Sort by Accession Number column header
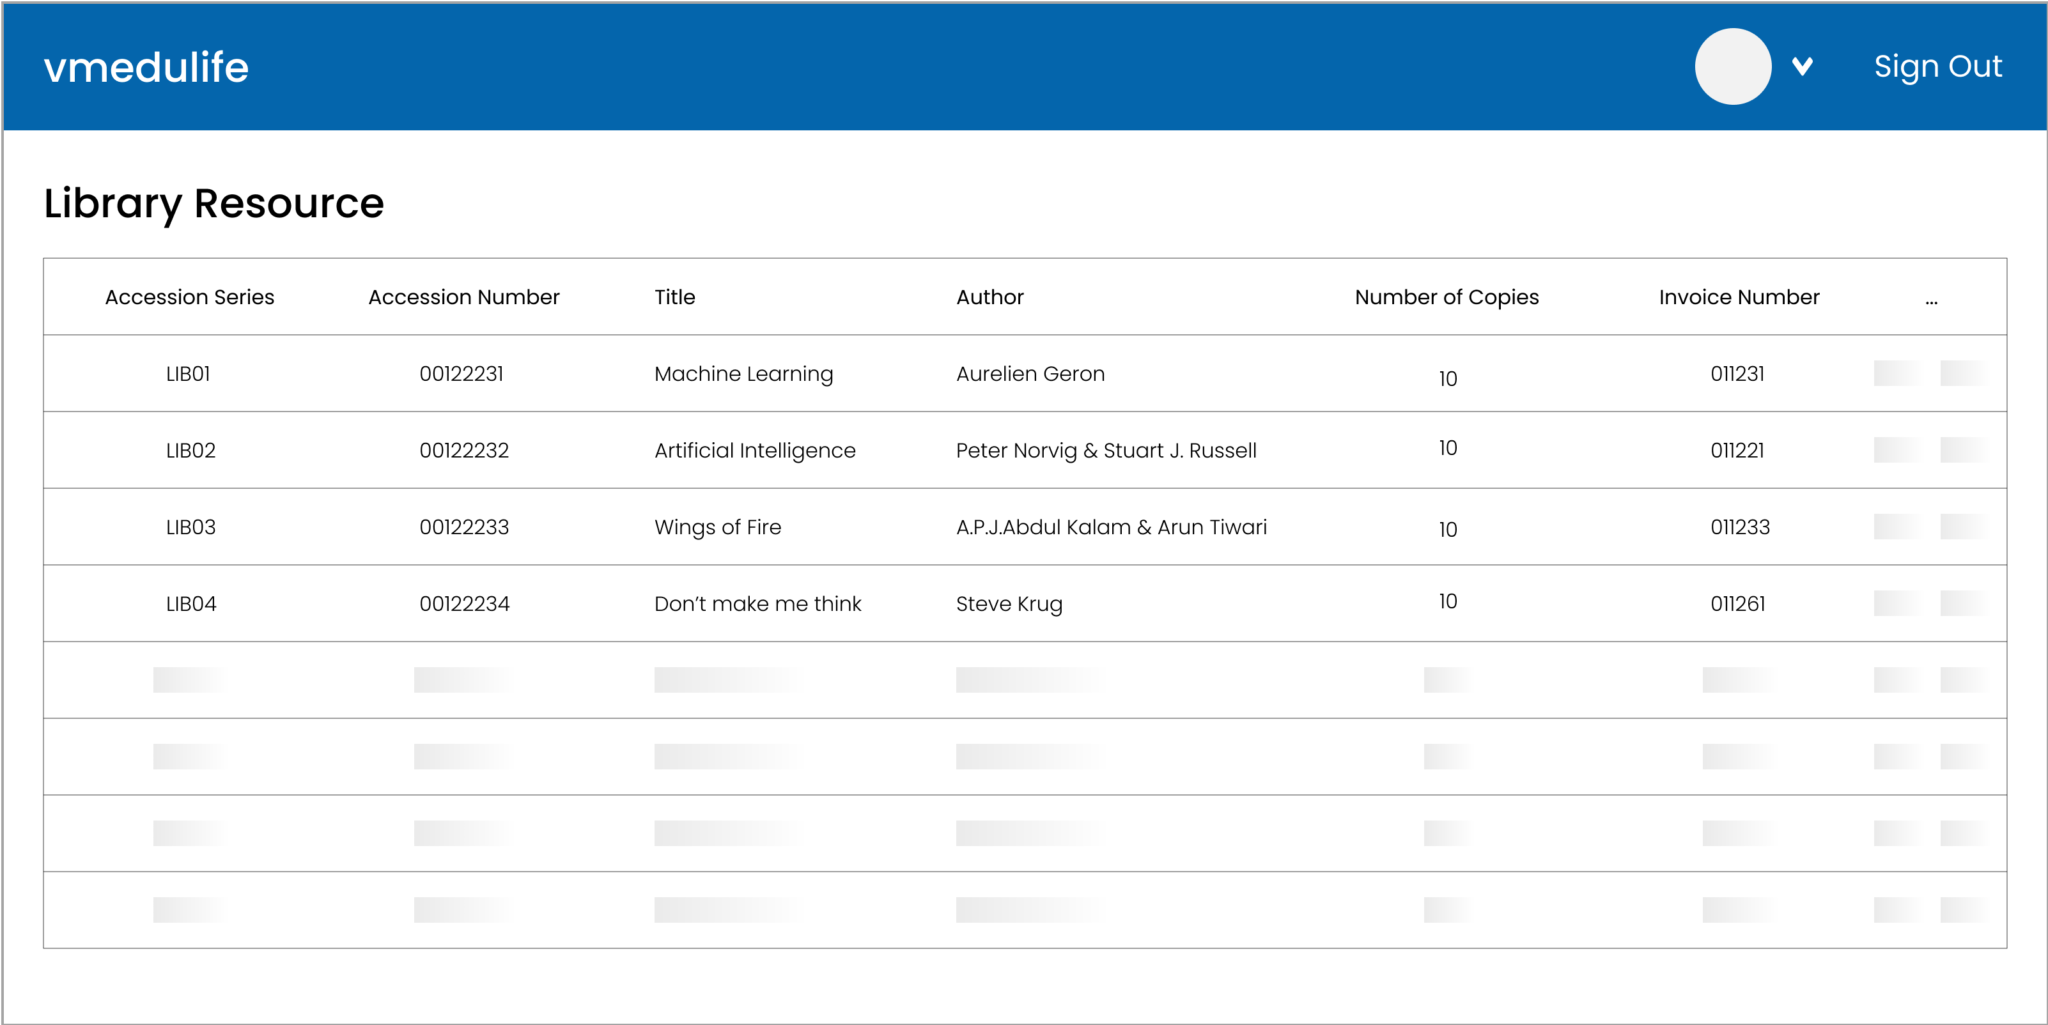Screen dimensions: 2048x1025 (464, 297)
